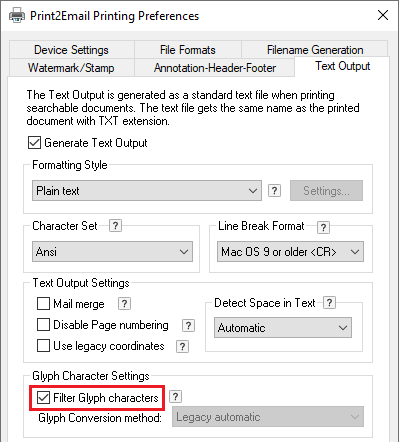399x442 pixels.
Task: Switch to the Device Settings tab
Action: tap(72, 50)
